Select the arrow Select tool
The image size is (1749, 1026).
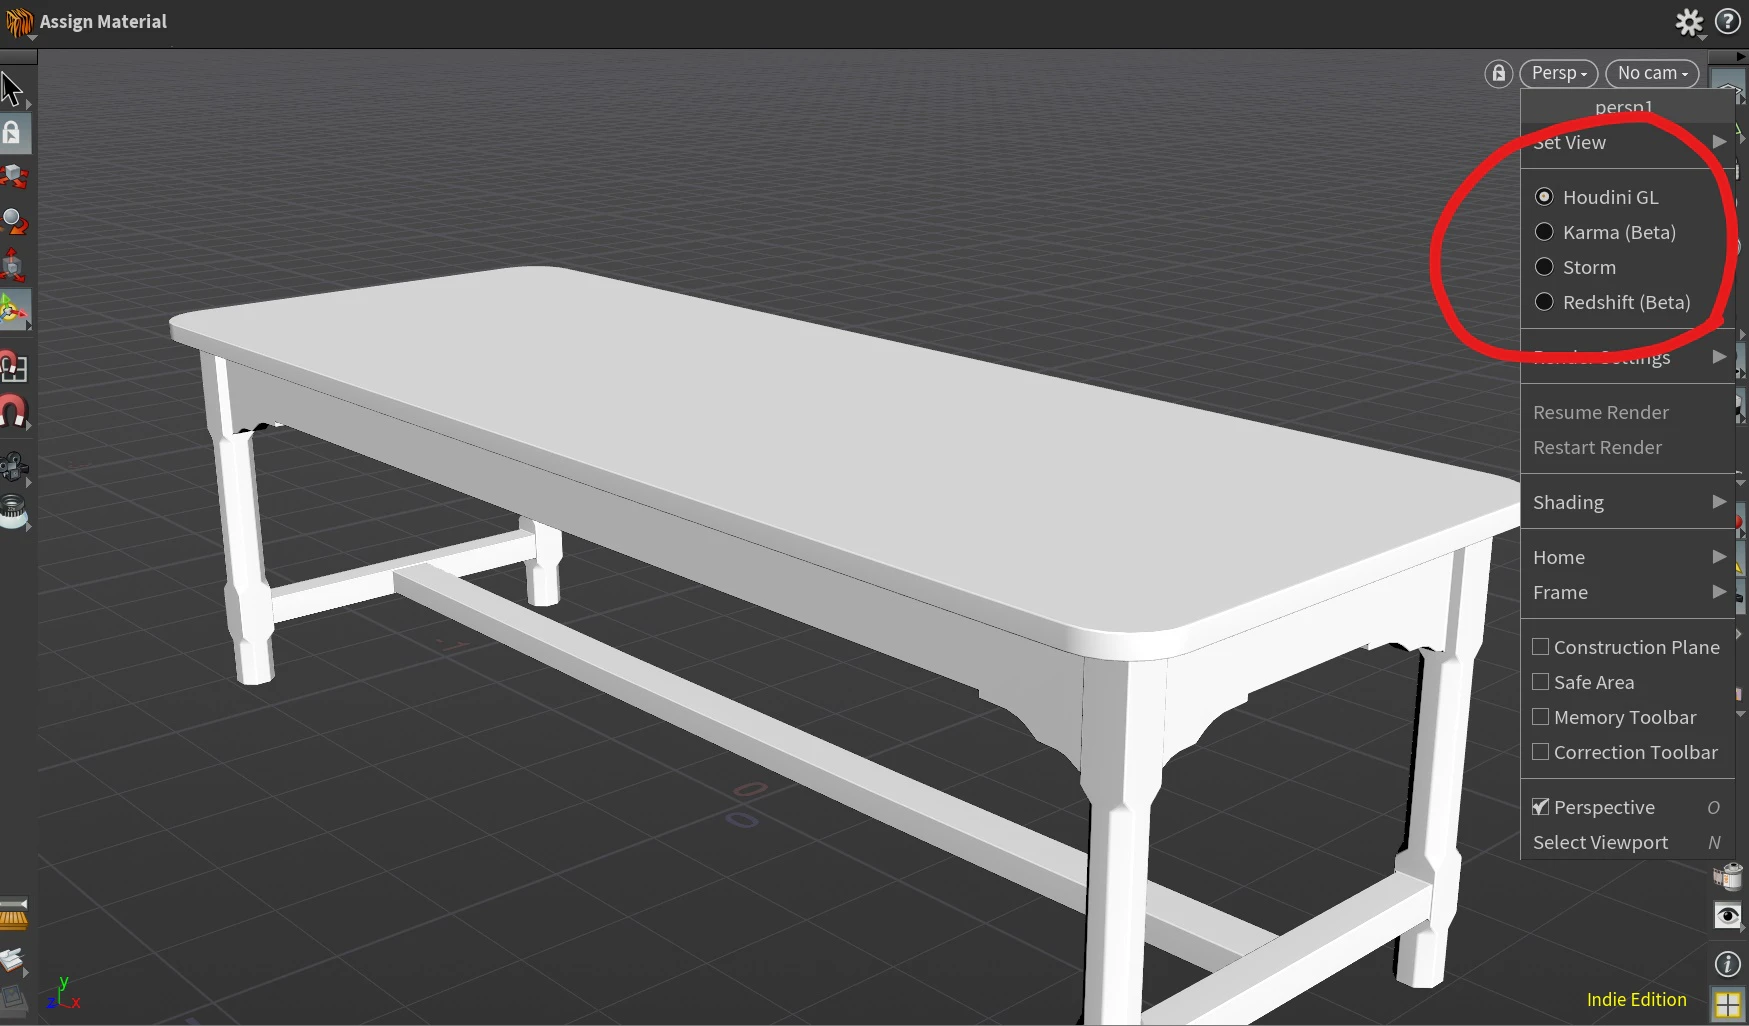point(13,89)
